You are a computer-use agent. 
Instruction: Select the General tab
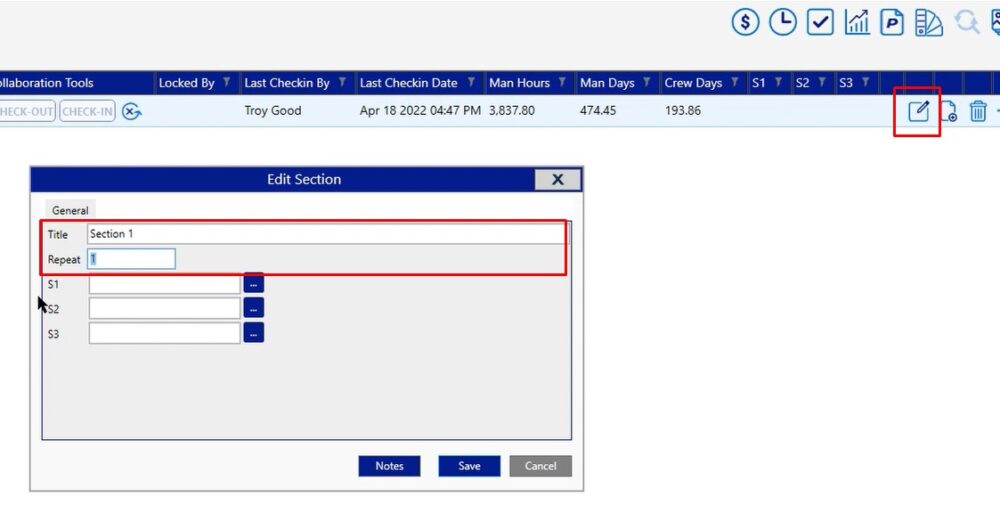coord(70,210)
